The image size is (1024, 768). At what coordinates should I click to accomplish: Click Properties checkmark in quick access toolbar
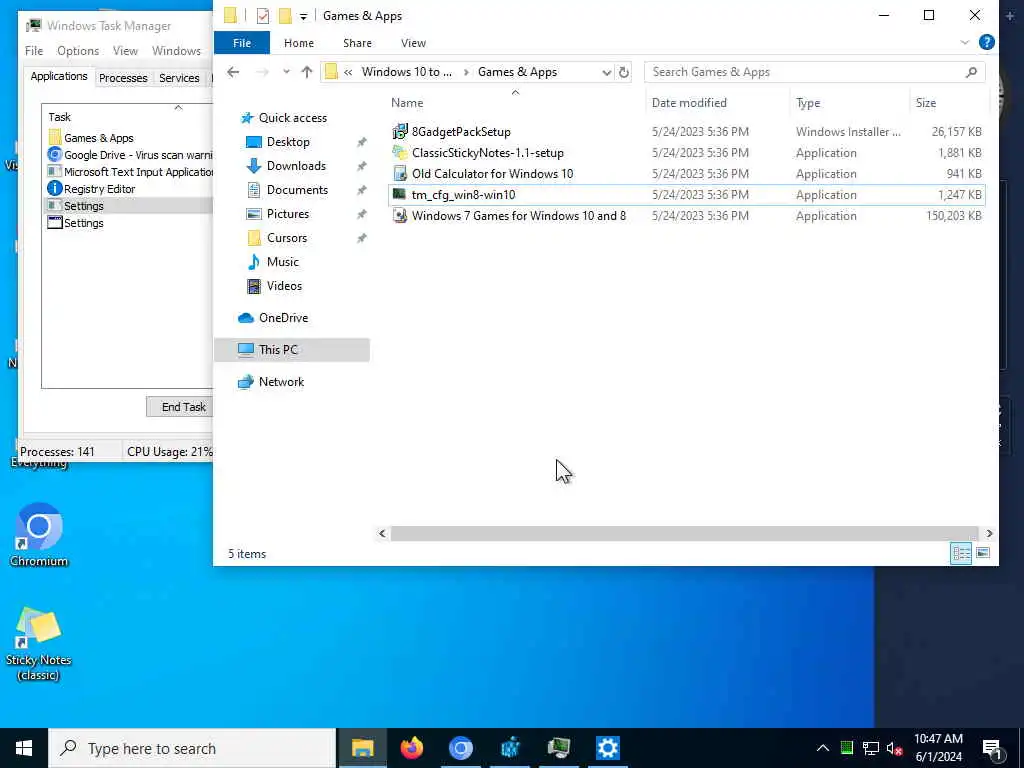click(x=263, y=15)
